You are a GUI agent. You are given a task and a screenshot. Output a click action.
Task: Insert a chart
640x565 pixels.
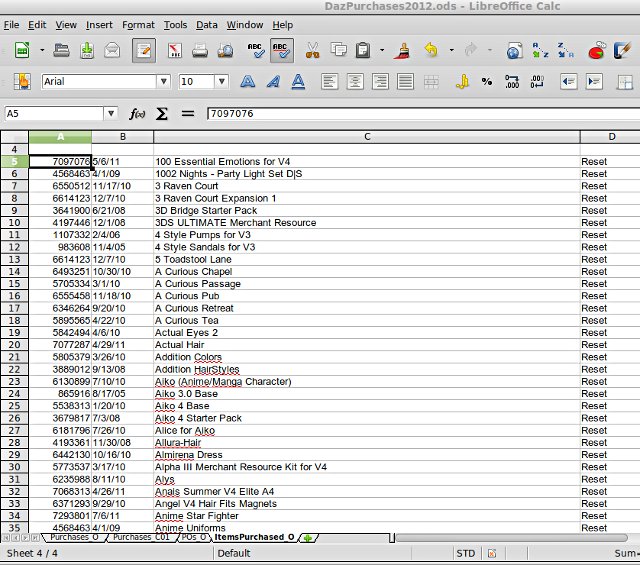point(597,51)
